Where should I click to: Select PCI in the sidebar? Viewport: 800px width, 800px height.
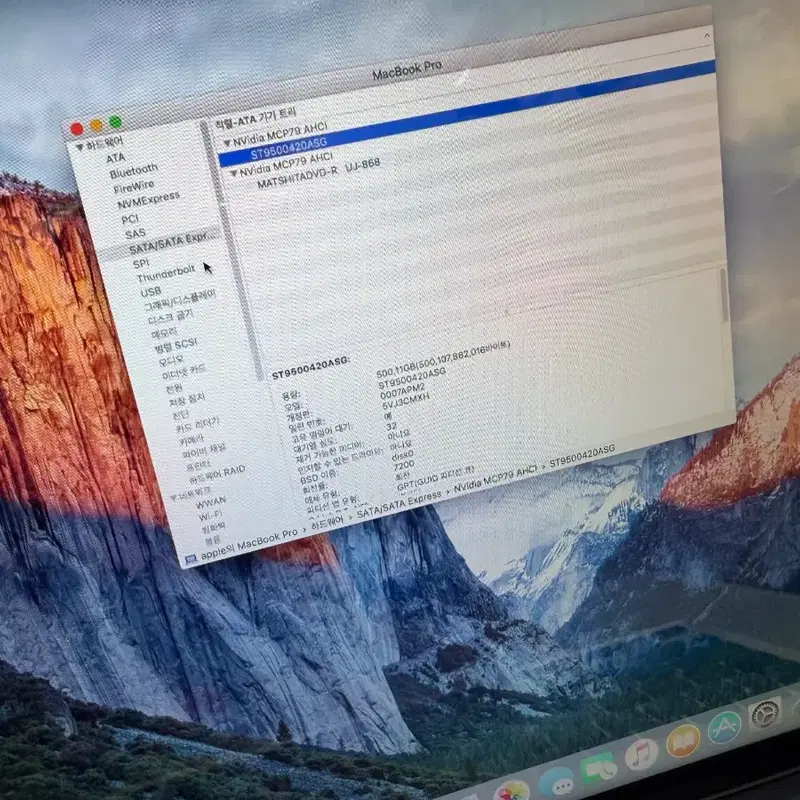click(x=130, y=219)
